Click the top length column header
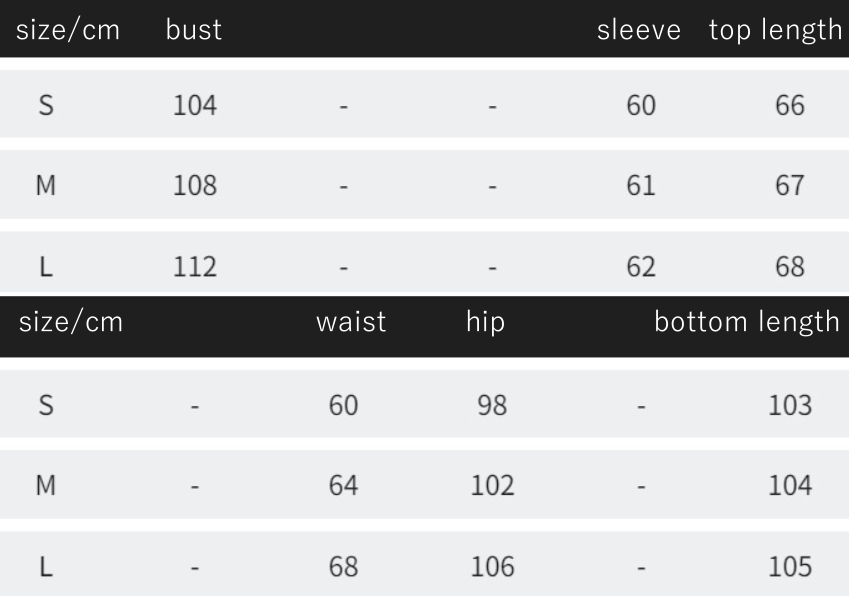The width and height of the screenshot is (849, 596). (x=775, y=30)
